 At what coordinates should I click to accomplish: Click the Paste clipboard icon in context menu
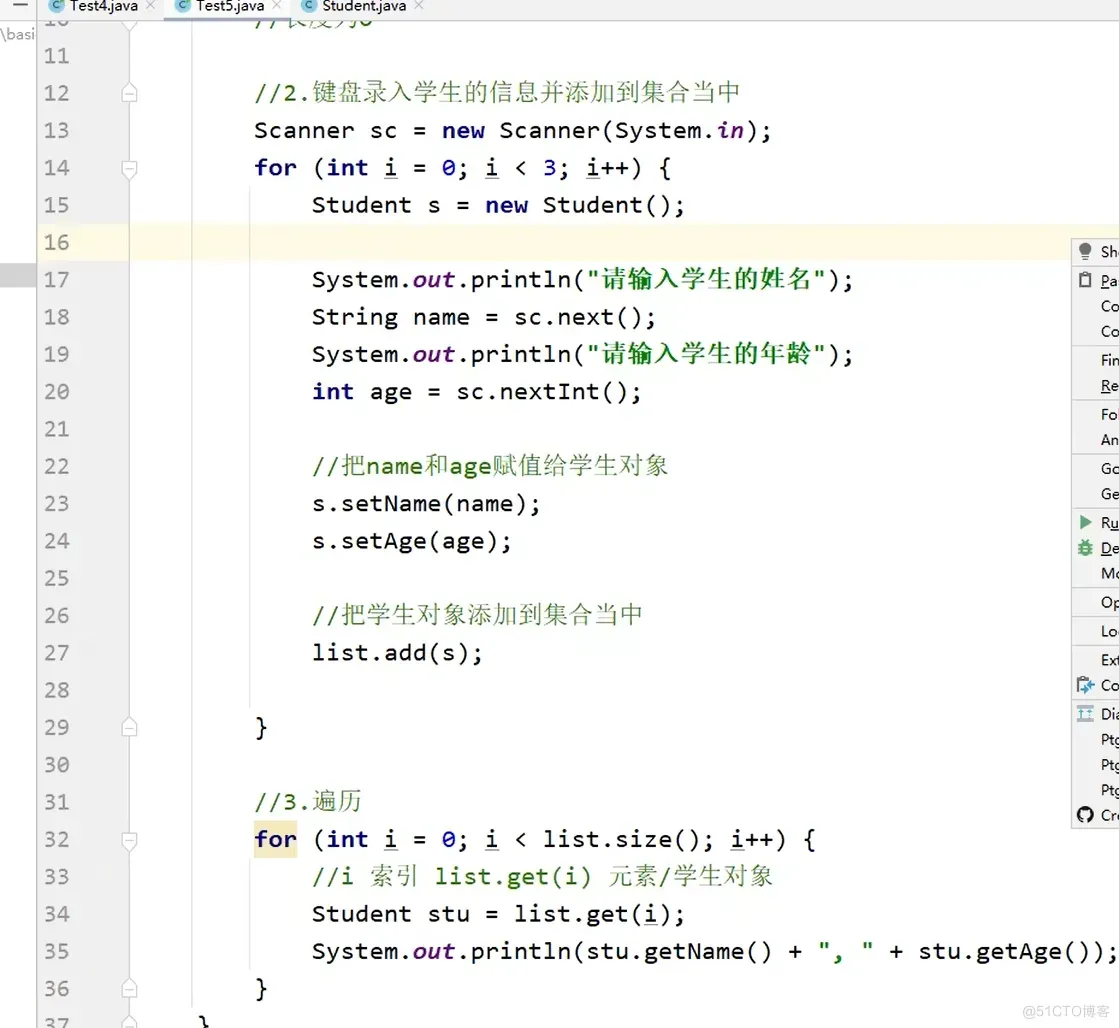coord(1085,280)
